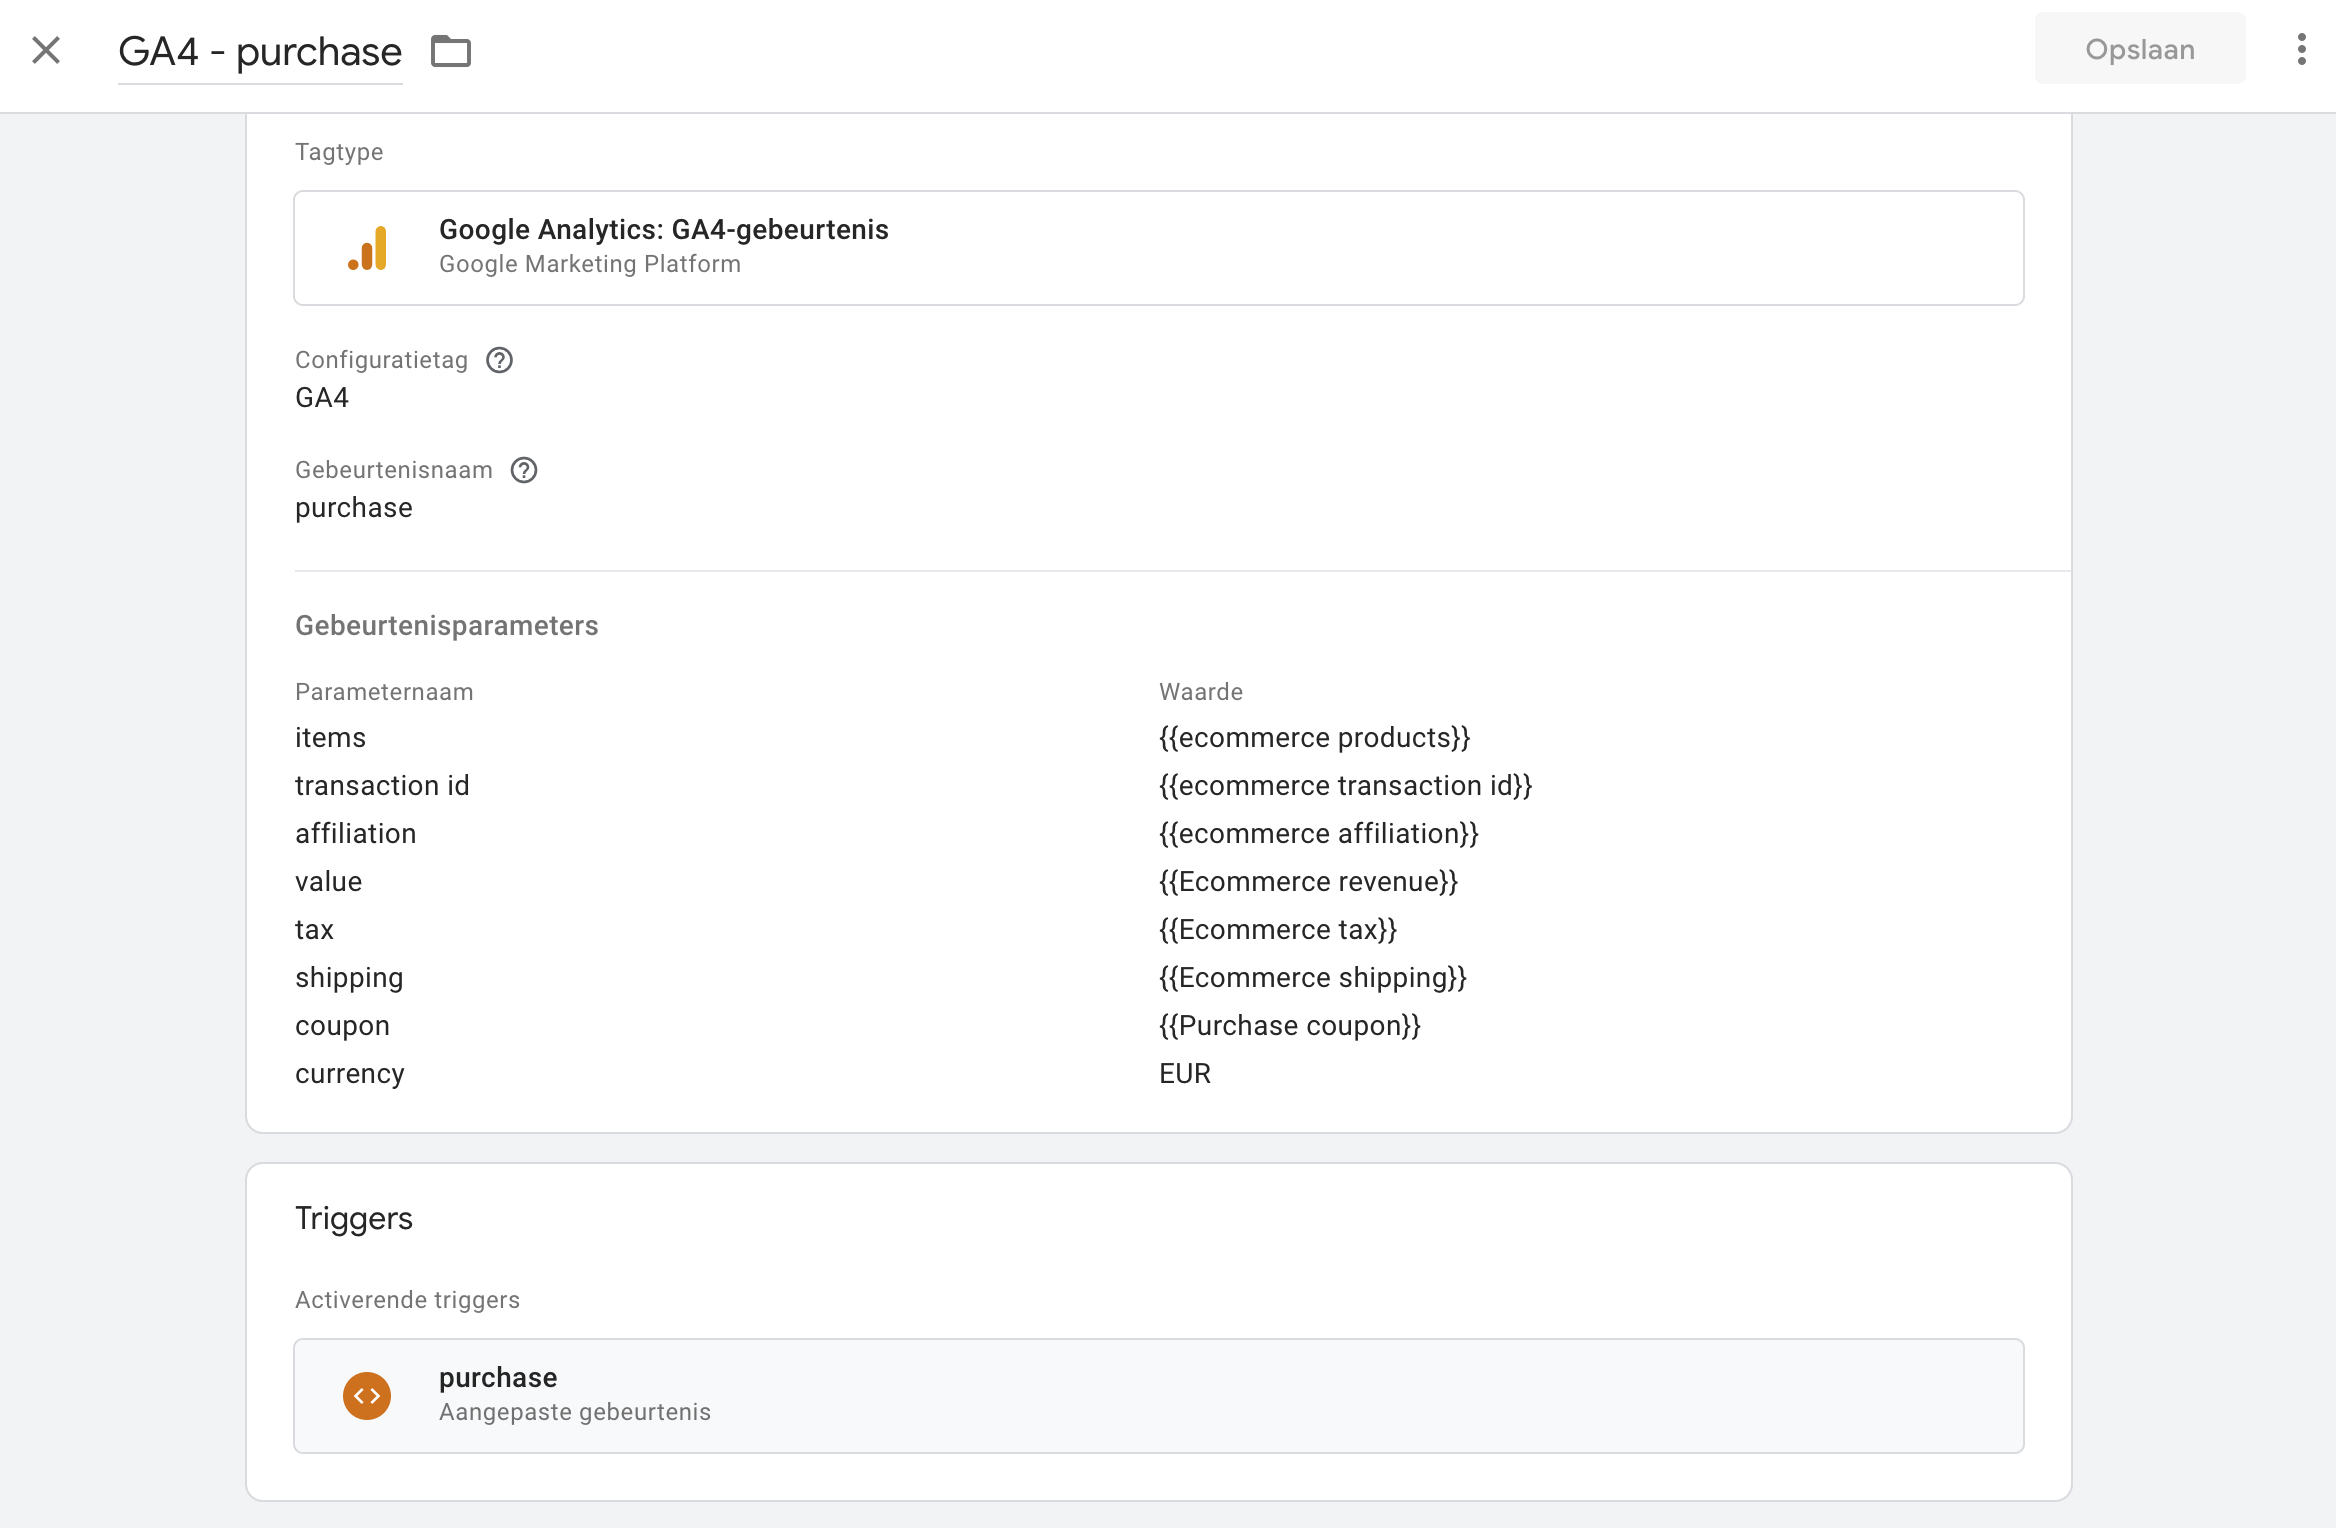This screenshot has height=1528, width=2336.
Task: Click the folder icon next to tag name
Action: (x=450, y=51)
